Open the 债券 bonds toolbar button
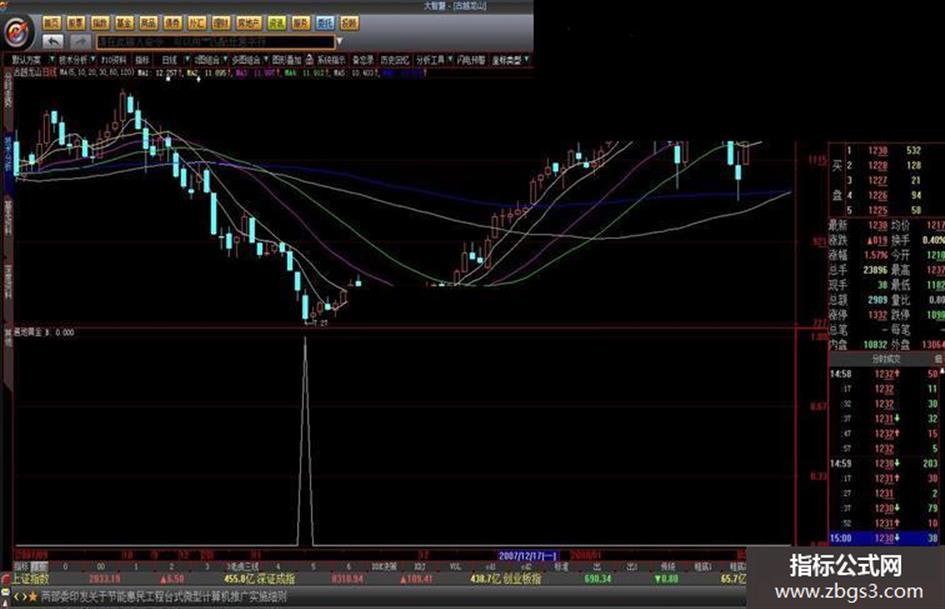Screen dimensions: 945x609 point(172,23)
